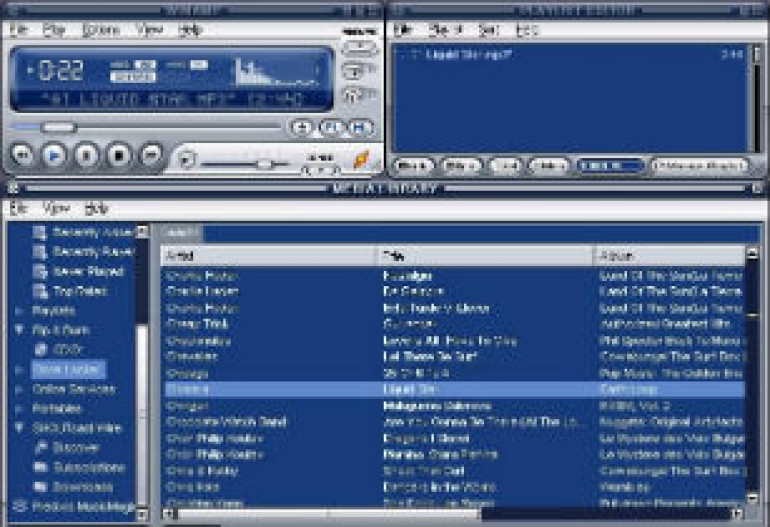This screenshot has width=770, height=527.
Task: Select Portables in library tree
Action: pyautogui.click(x=57, y=409)
